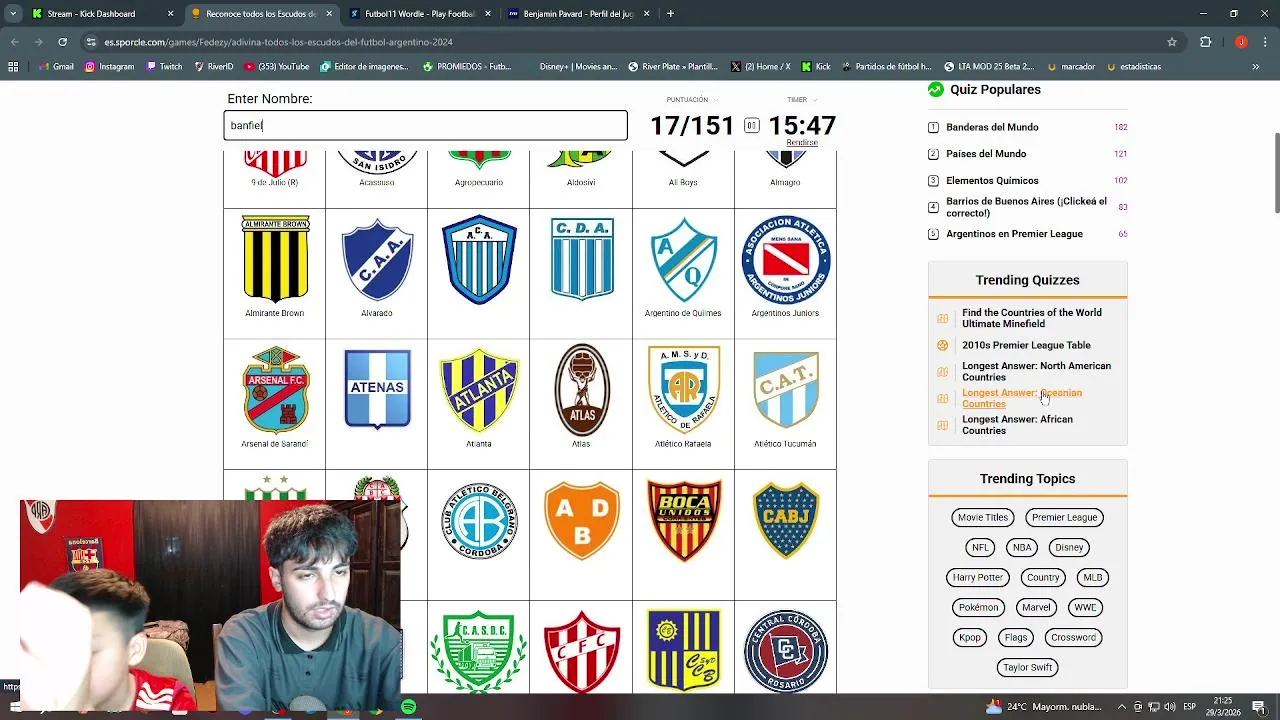Open Spotify from the taskbar
The height and width of the screenshot is (720, 1280).
click(409, 707)
